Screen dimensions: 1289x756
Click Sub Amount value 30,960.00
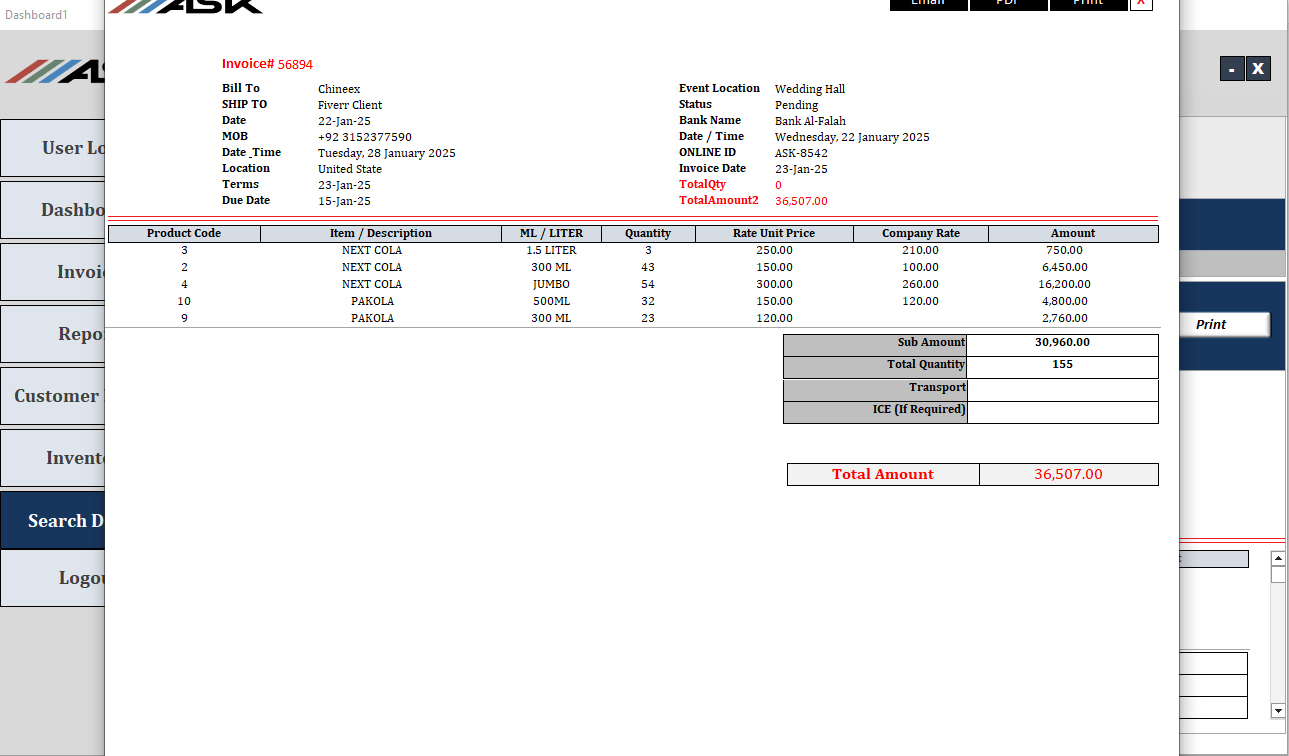click(x=1063, y=345)
